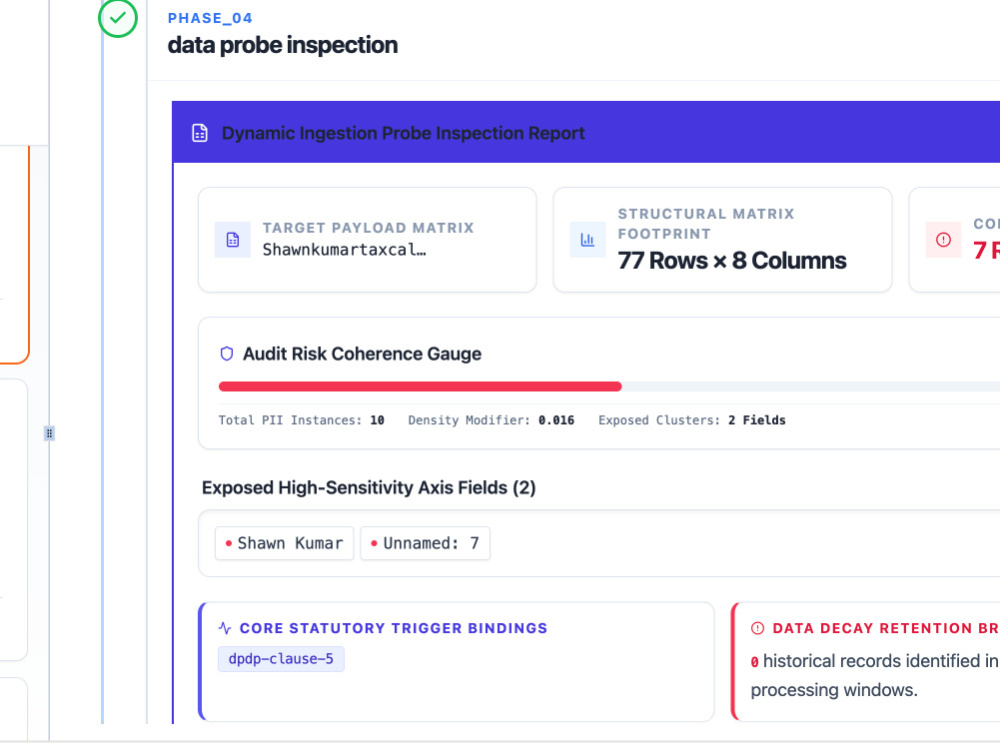The height and width of the screenshot is (749, 1000).
Task: Grab the vertical panel resize handle
Action: [x=49, y=434]
